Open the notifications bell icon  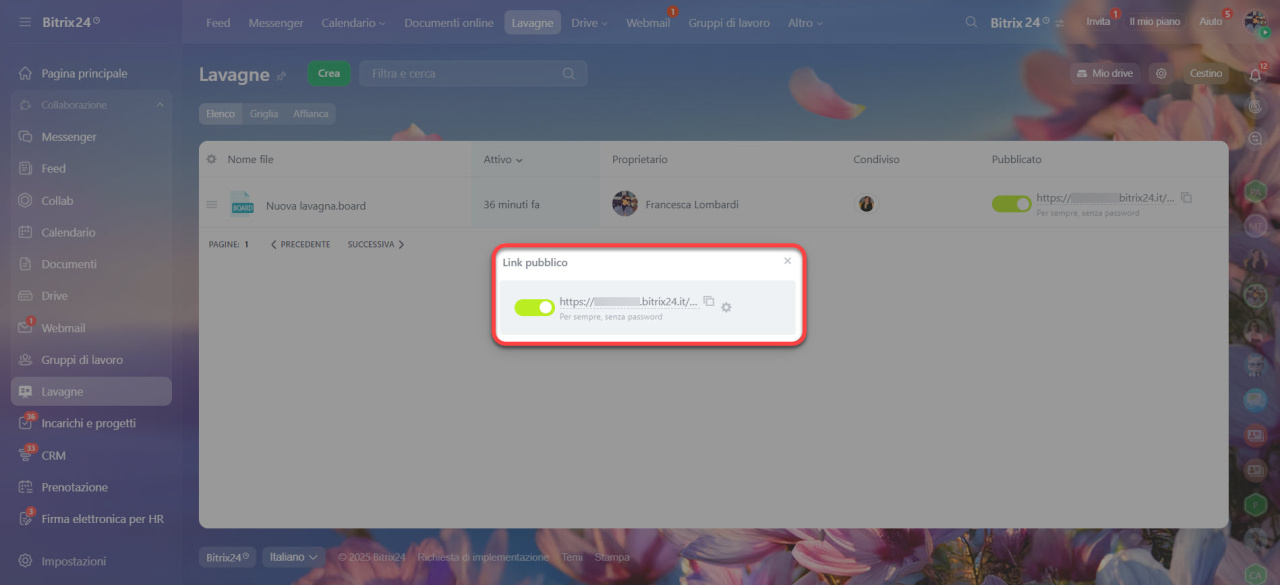[1255, 75]
